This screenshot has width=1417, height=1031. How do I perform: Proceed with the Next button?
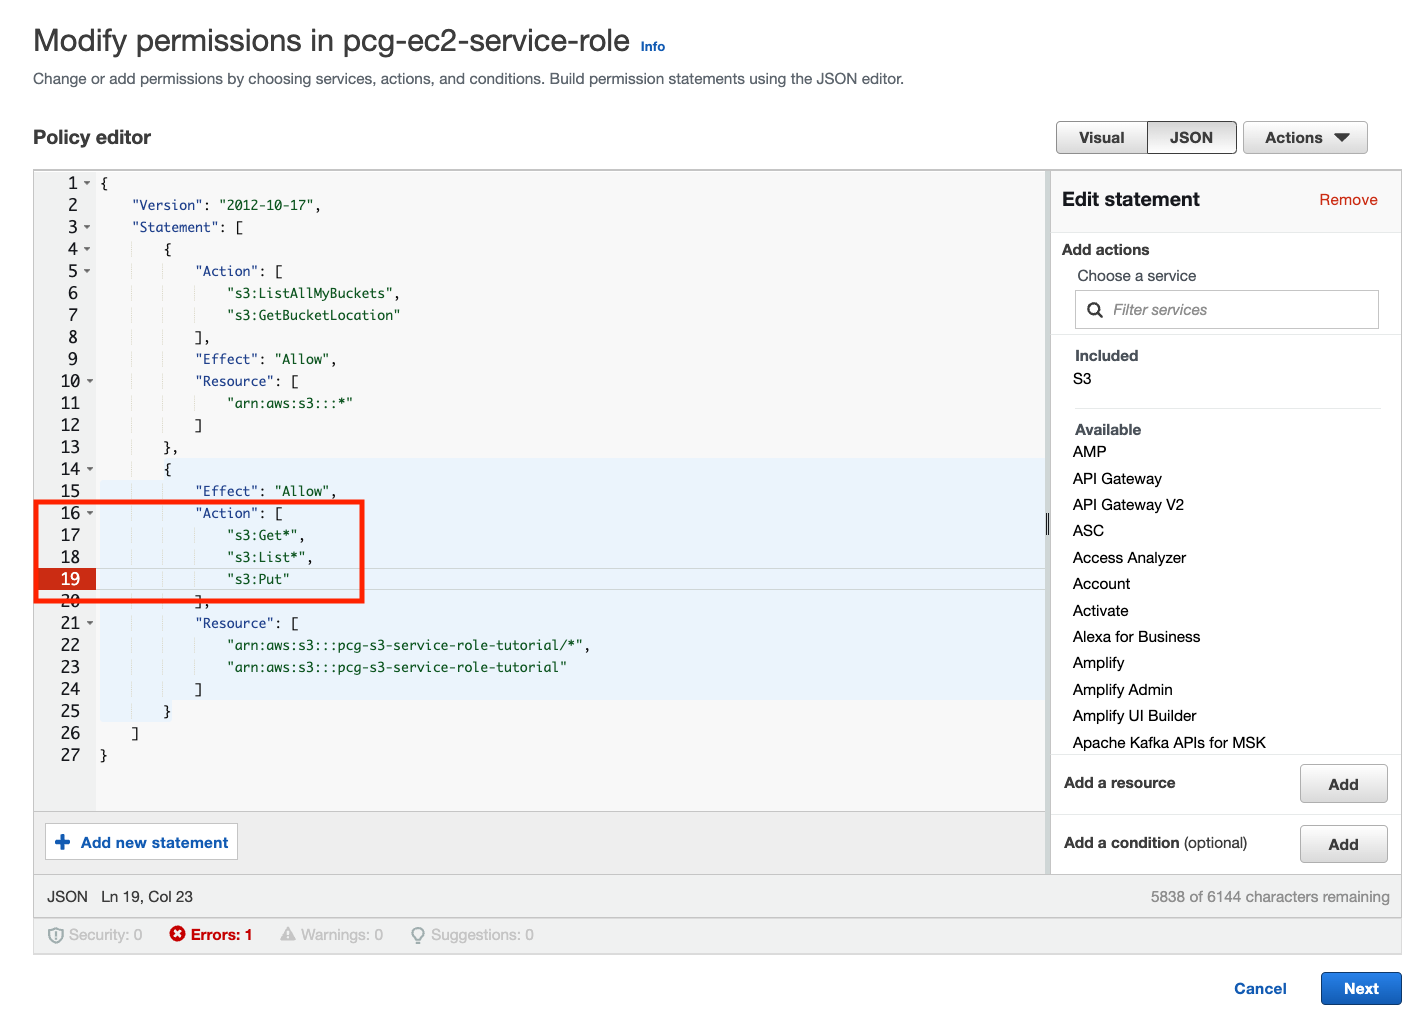click(1361, 989)
